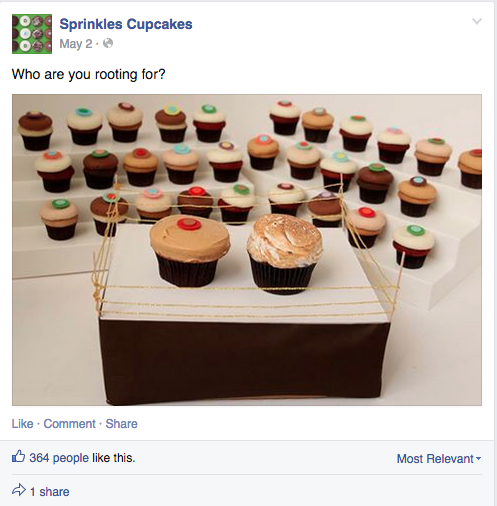497x506 pixels.
Task: Click the share arrow icon
Action: pyautogui.click(x=19, y=490)
